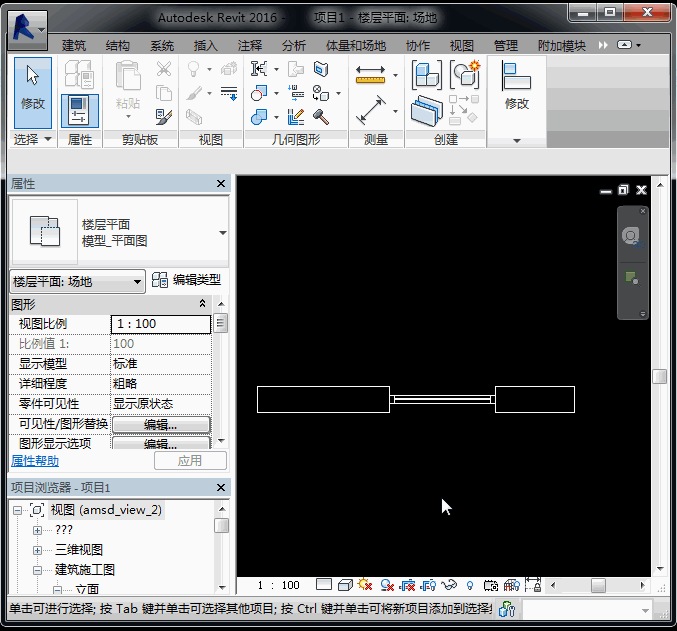
Task: Toggle the 属性 (Properties) palette button
Action: pos(79,109)
